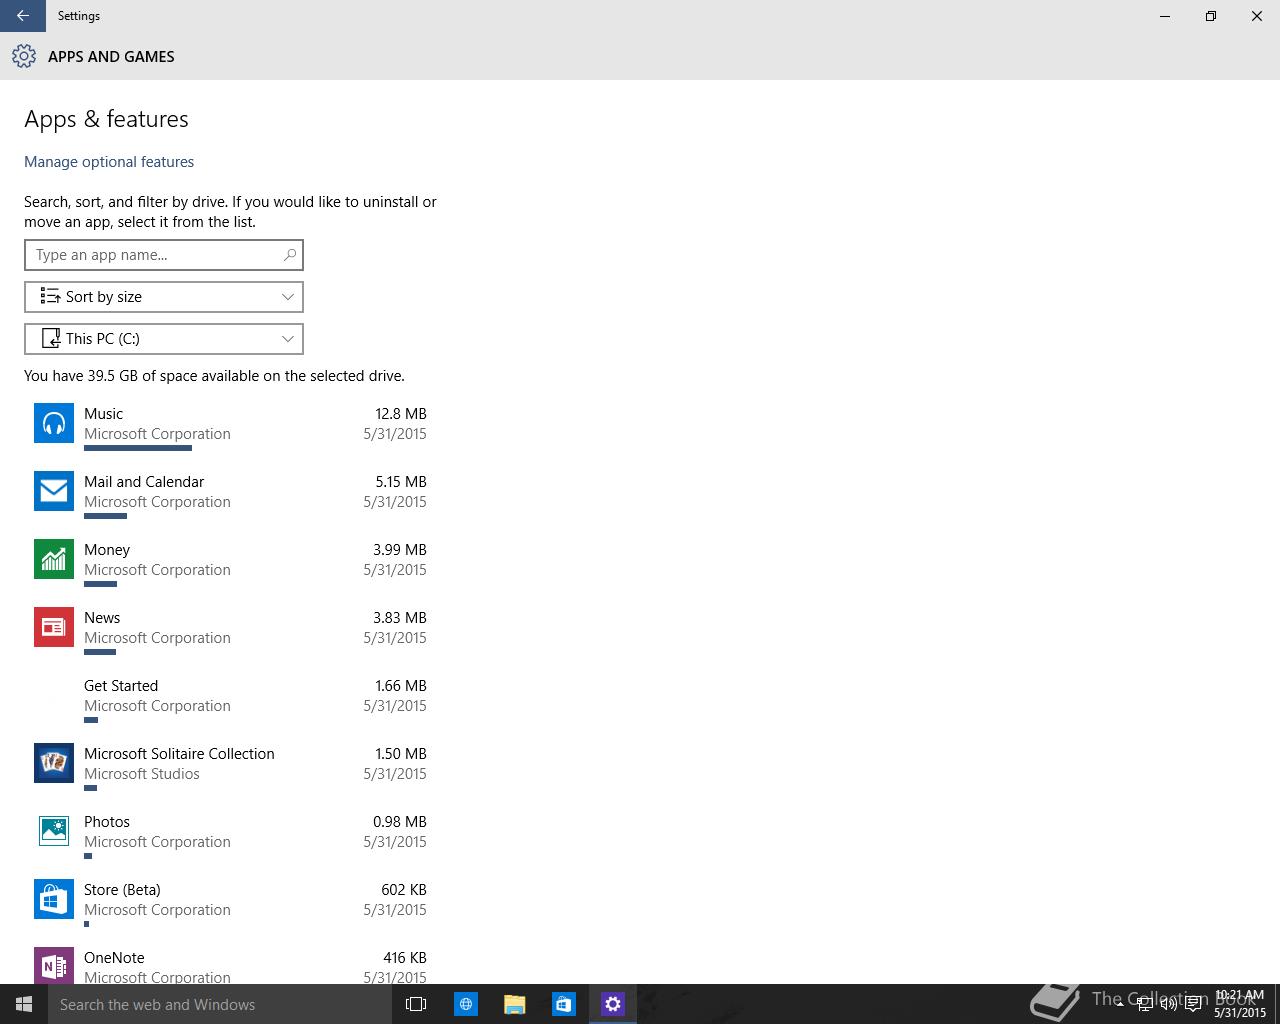Expand the This PC (C:) drive dropdown
The width and height of the screenshot is (1280, 1024).
tap(164, 339)
